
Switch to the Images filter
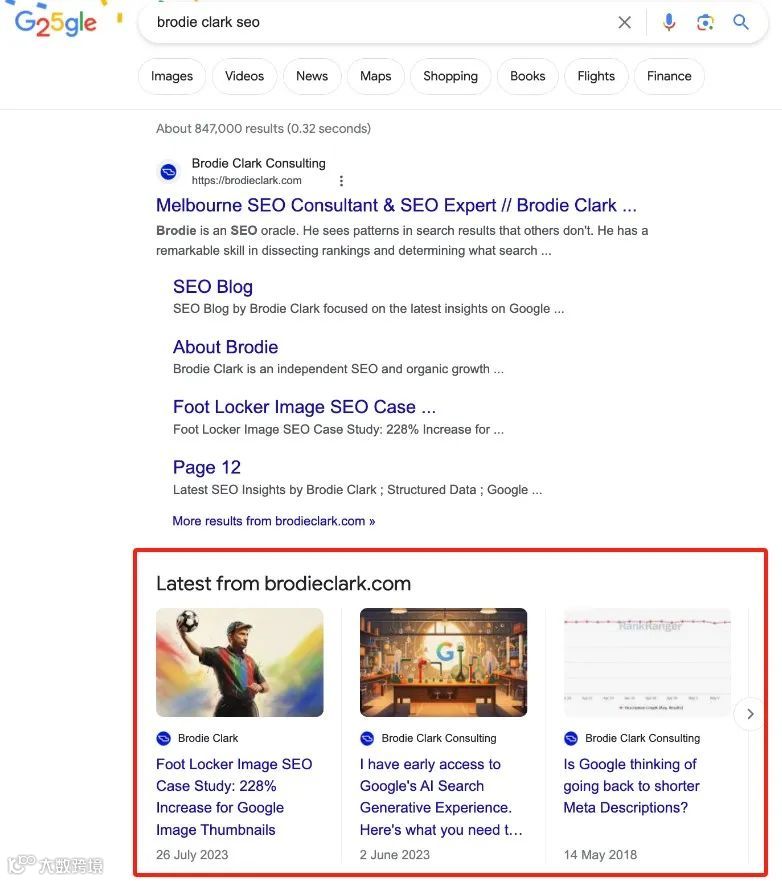click(172, 76)
